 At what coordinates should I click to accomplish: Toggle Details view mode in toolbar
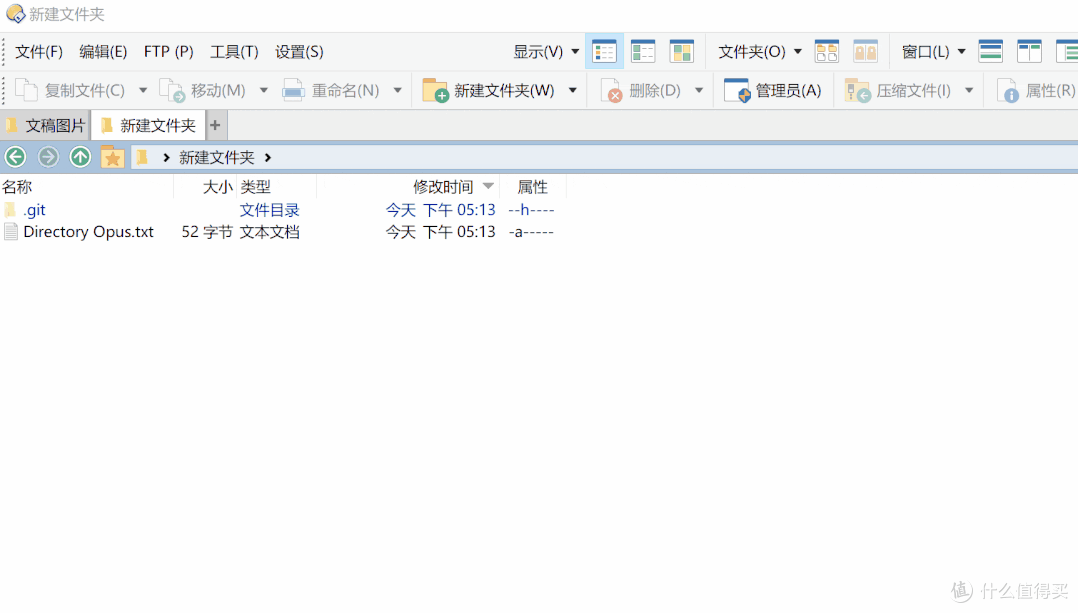tap(604, 51)
